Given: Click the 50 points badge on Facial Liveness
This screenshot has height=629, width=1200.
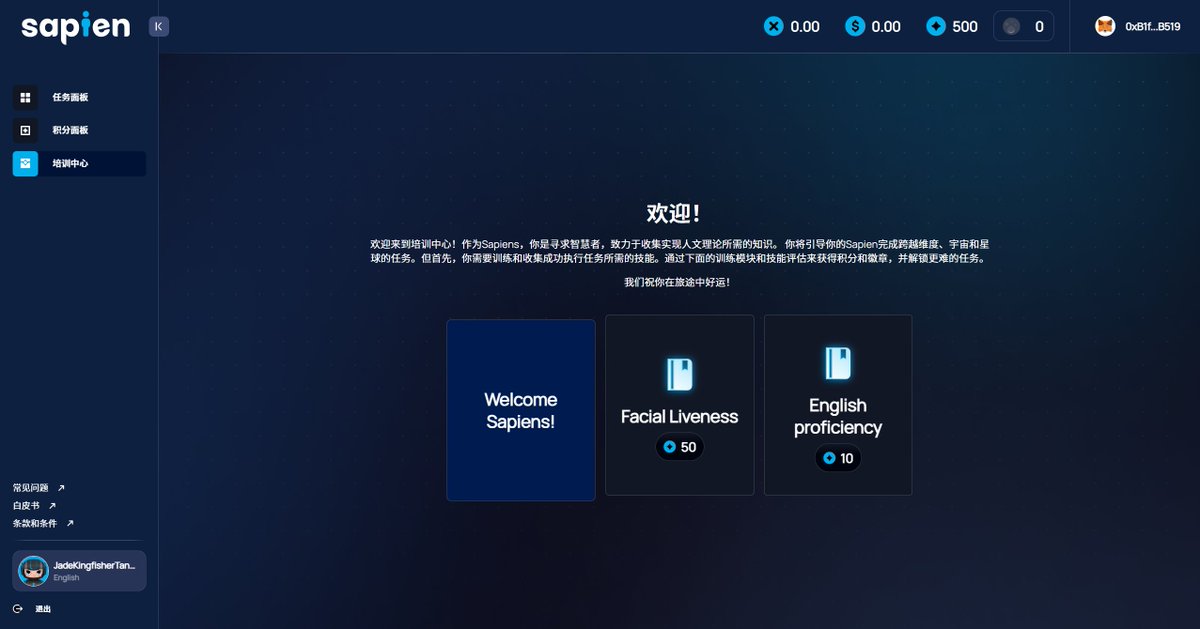Looking at the screenshot, I should click(x=680, y=447).
